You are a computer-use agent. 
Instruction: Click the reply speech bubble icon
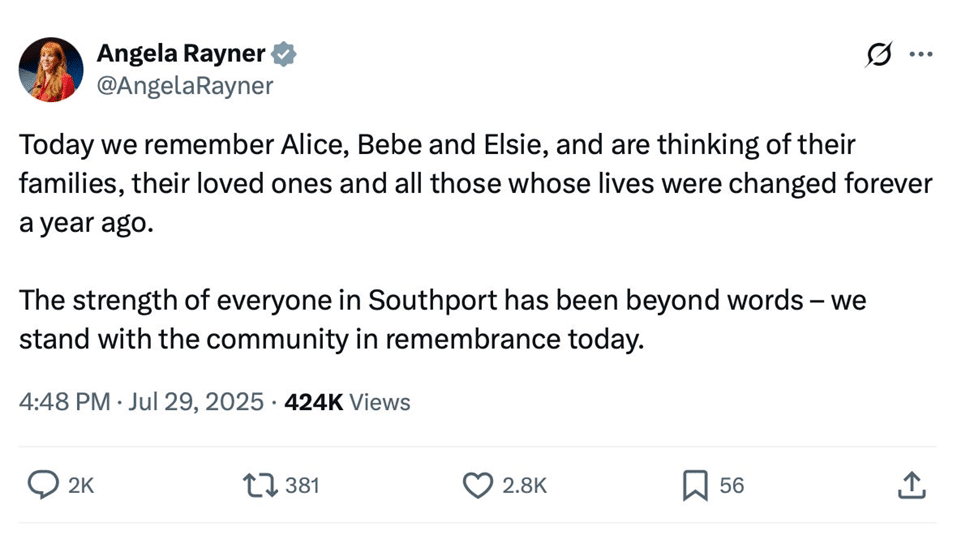(x=43, y=485)
